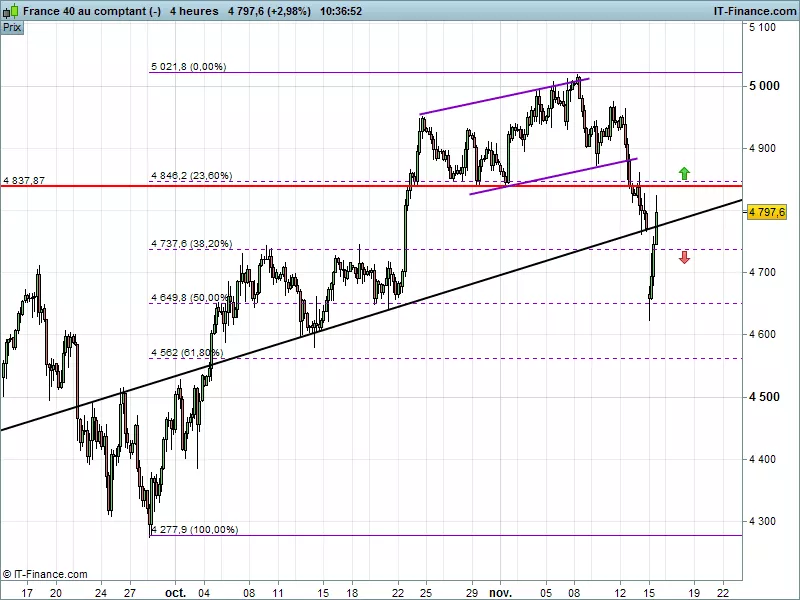Click the 4 649,8 (50,00%) Fibonacci label
The height and width of the screenshot is (600, 800).
190,297
